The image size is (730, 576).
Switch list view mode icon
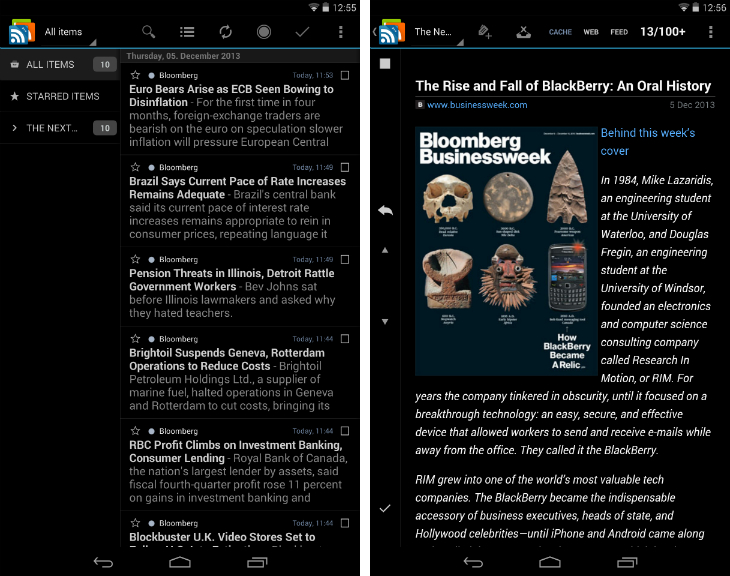[x=187, y=32]
